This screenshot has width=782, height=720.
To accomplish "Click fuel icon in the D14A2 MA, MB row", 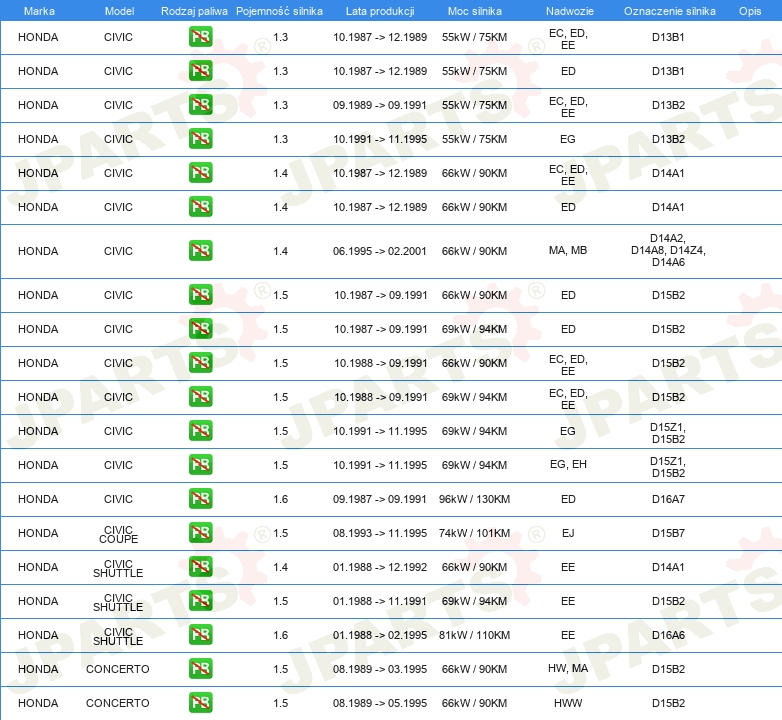I will (200, 250).
